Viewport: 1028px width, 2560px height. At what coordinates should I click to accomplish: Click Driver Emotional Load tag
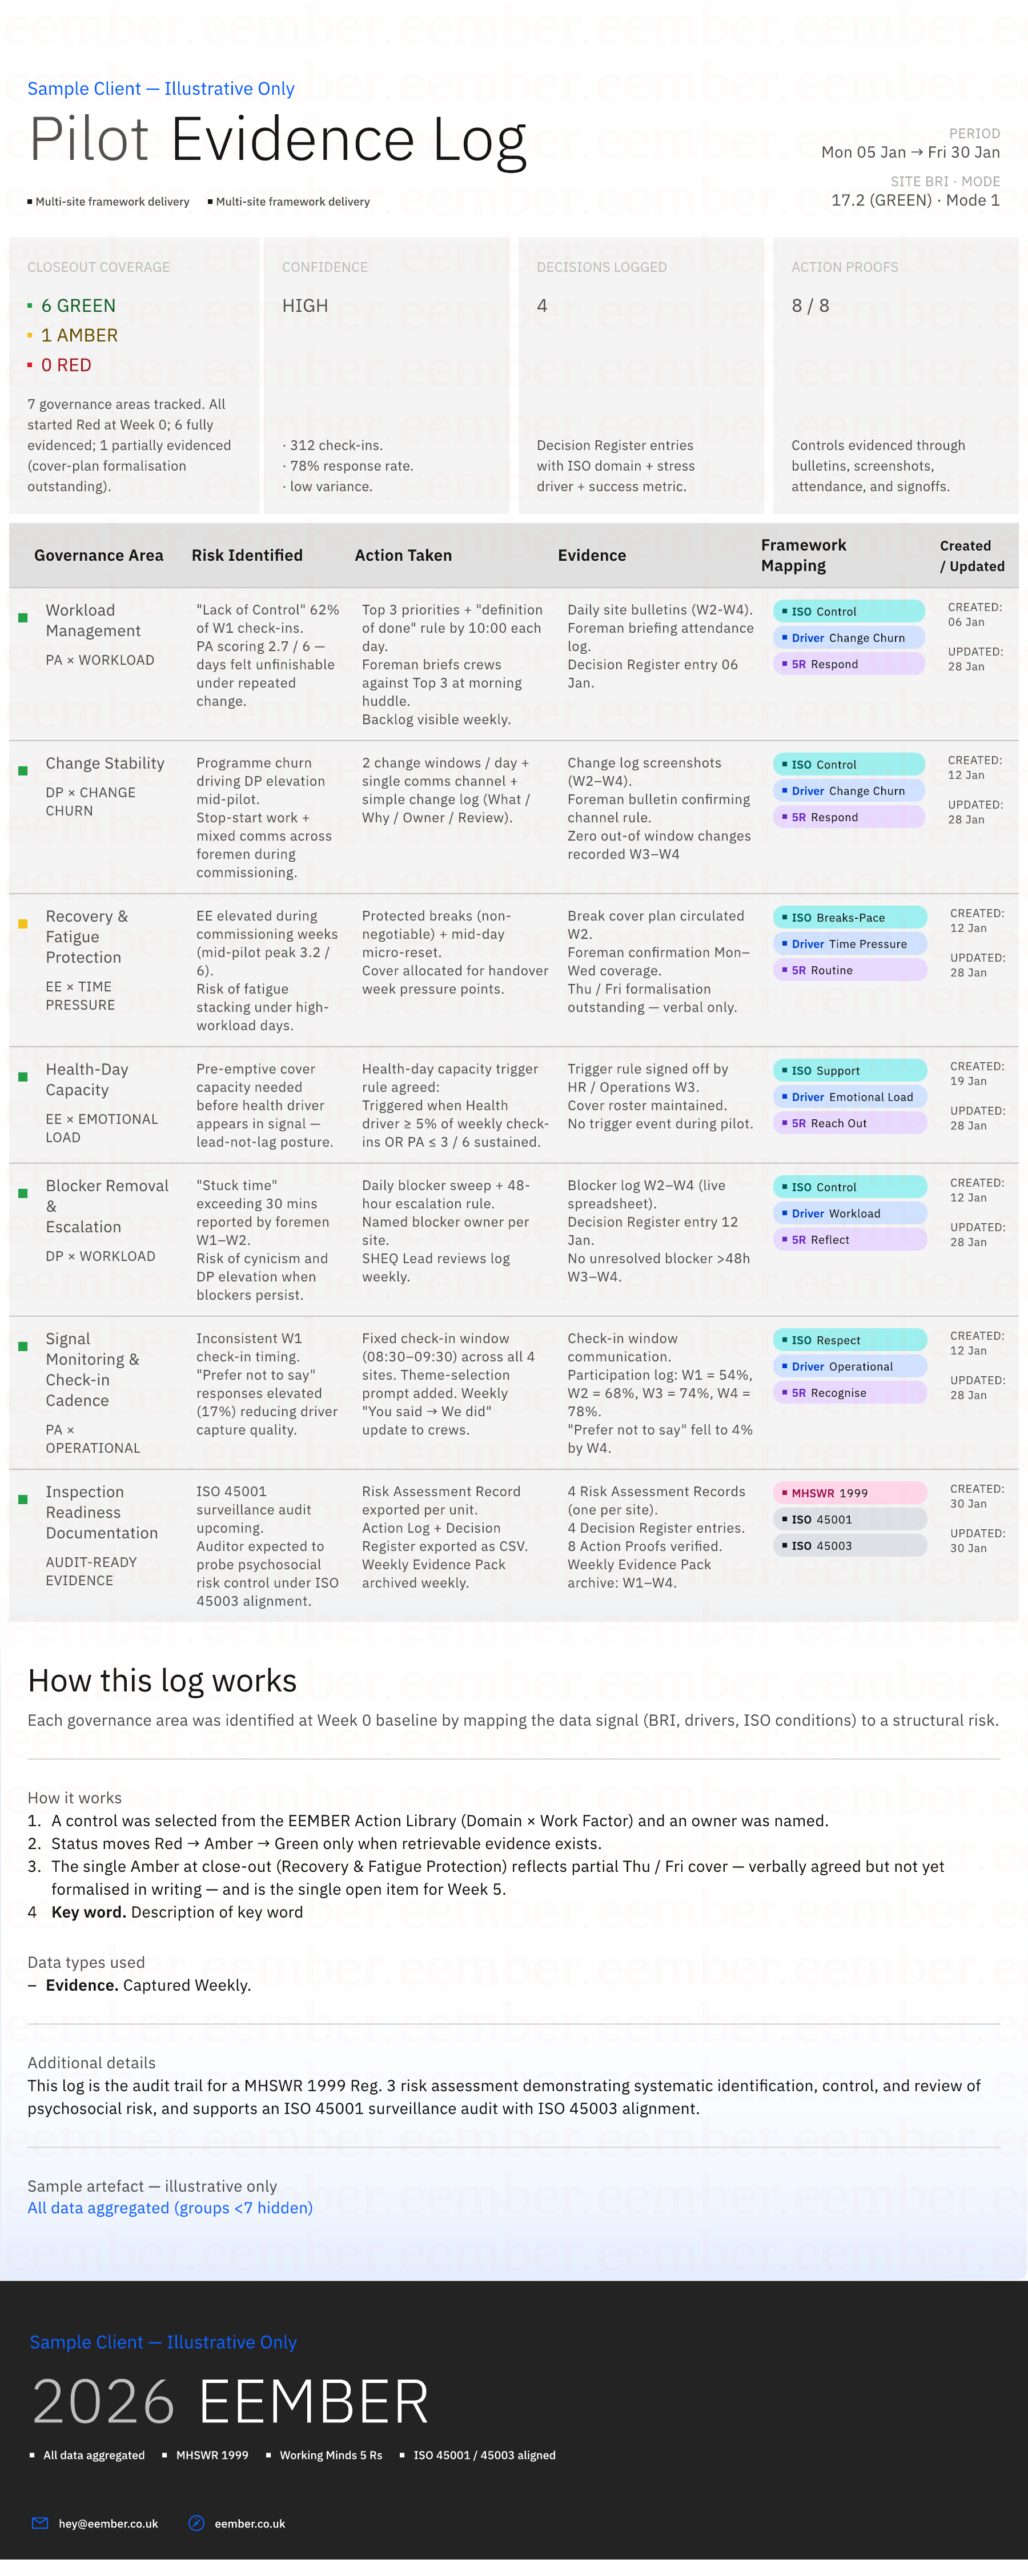[x=849, y=1097]
